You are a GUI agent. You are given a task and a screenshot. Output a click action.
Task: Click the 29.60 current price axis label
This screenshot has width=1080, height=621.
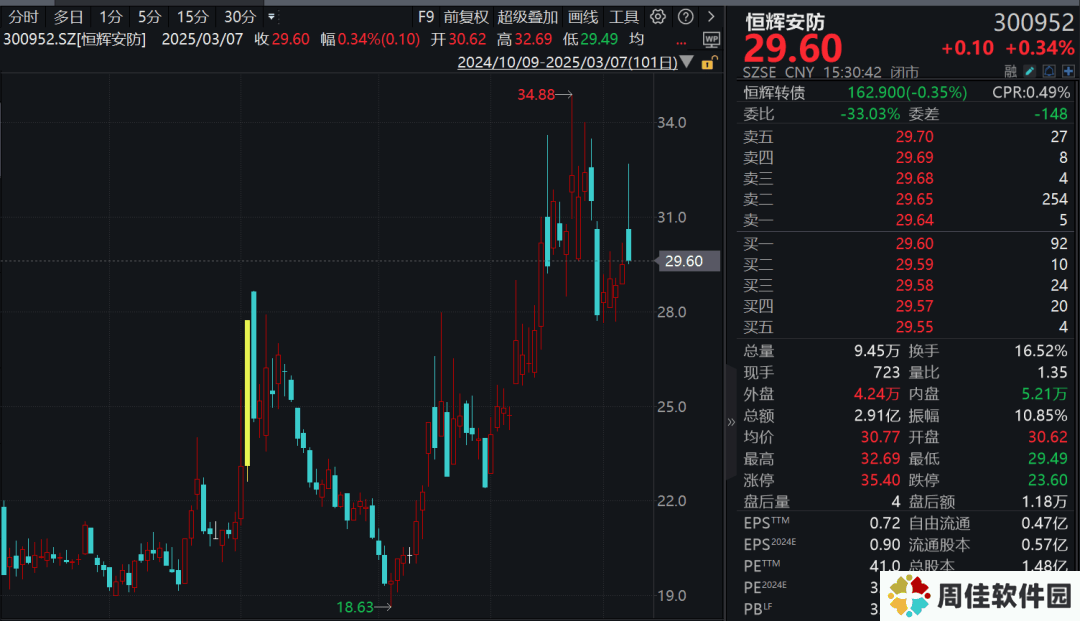pyautogui.click(x=689, y=261)
